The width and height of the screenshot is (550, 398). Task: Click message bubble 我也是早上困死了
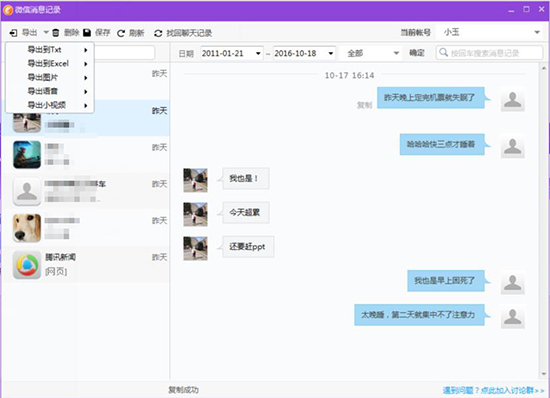tap(446, 281)
